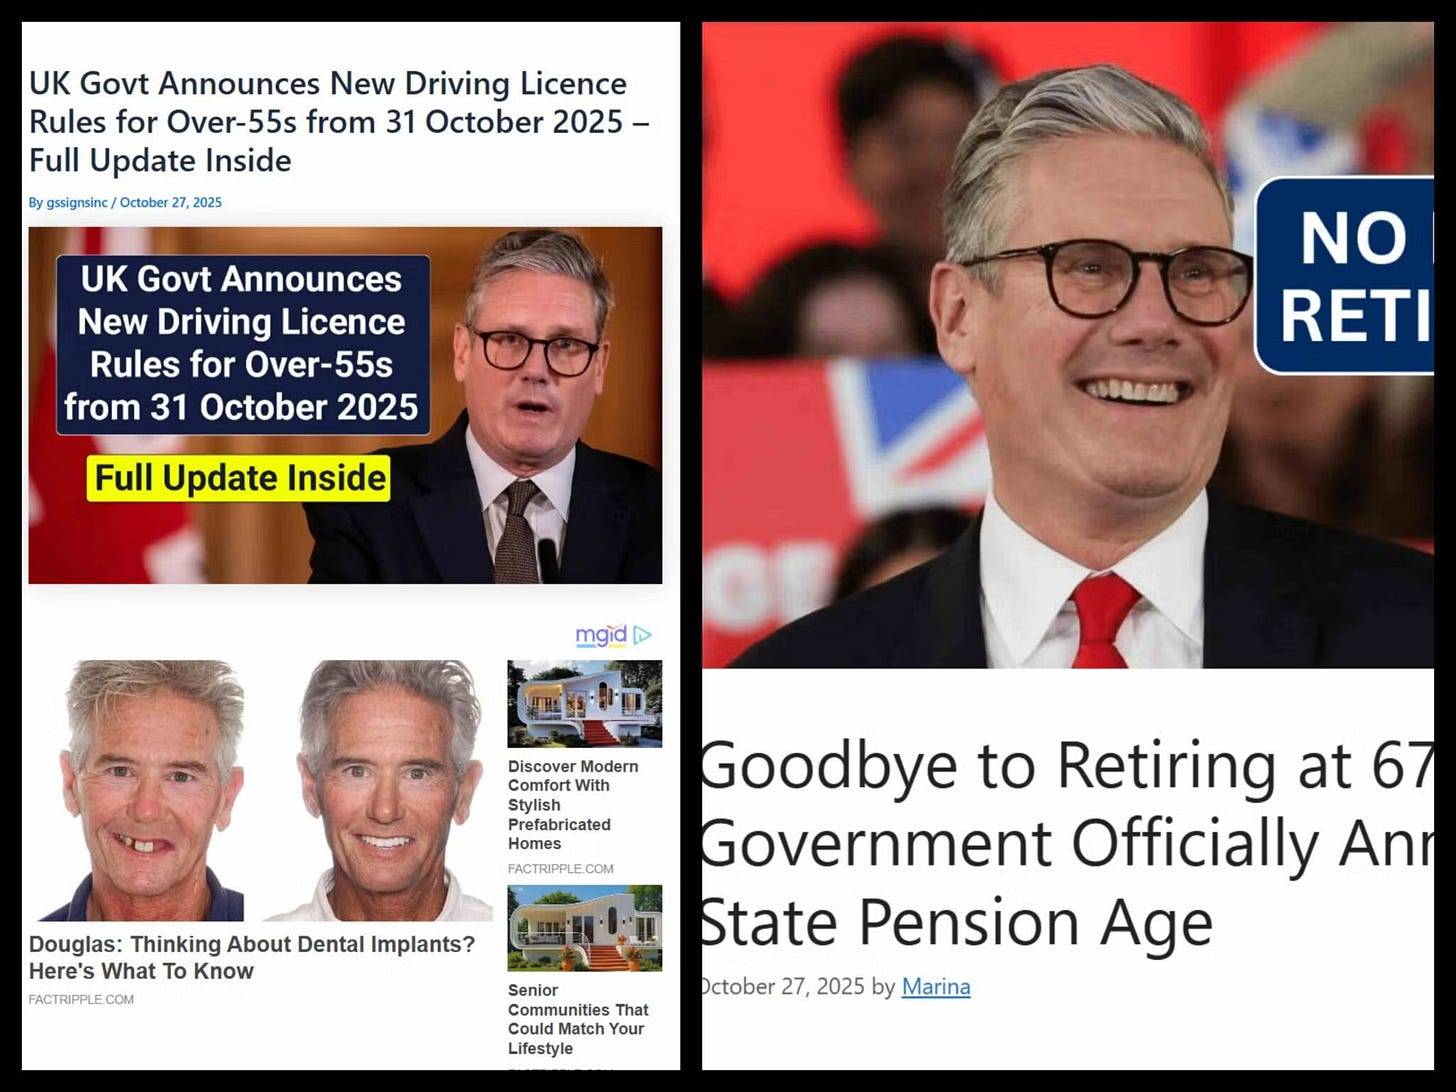Open the Discover Modern Comfort prefabricated homes ad

(573, 805)
